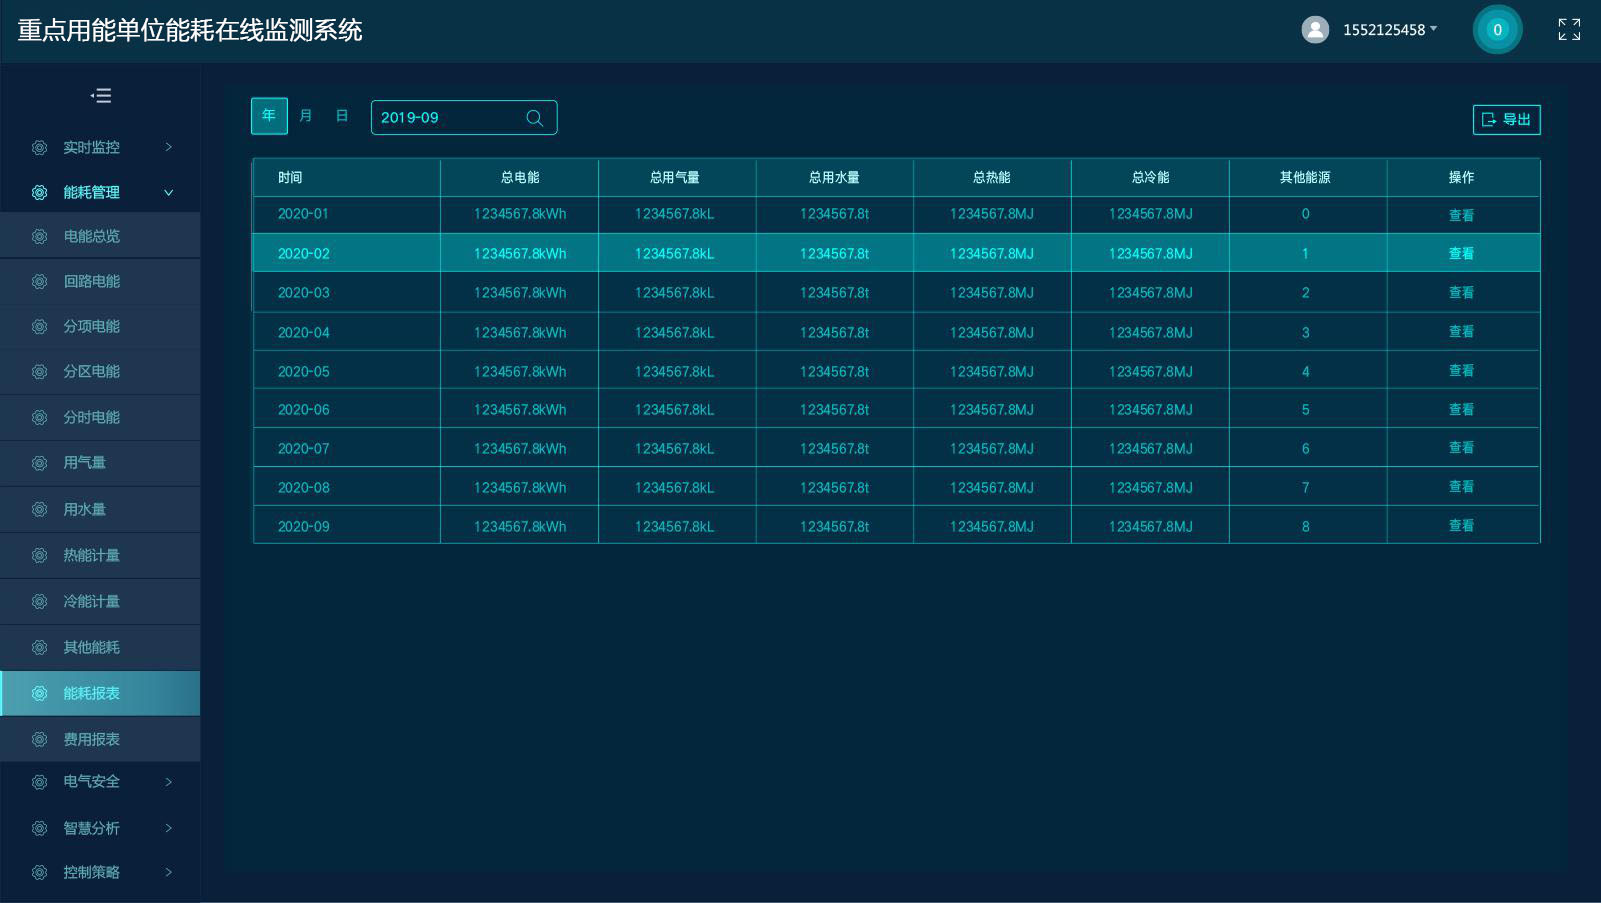Image resolution: width=1601 pixels, height=903 pixels.
Task: Click 查看 for the 2020-05 row
Action: point(1461,371)
